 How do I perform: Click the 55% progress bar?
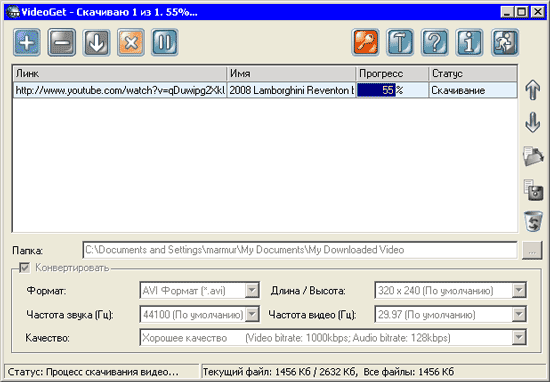click(x=393, y=90)
